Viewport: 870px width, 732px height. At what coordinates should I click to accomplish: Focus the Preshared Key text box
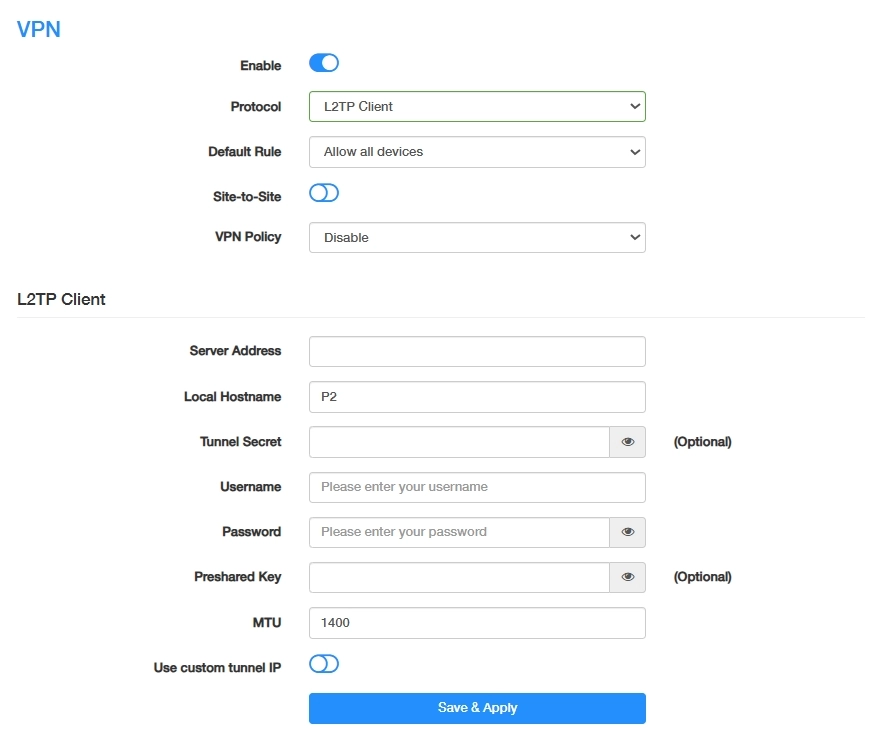coord(459,577)
